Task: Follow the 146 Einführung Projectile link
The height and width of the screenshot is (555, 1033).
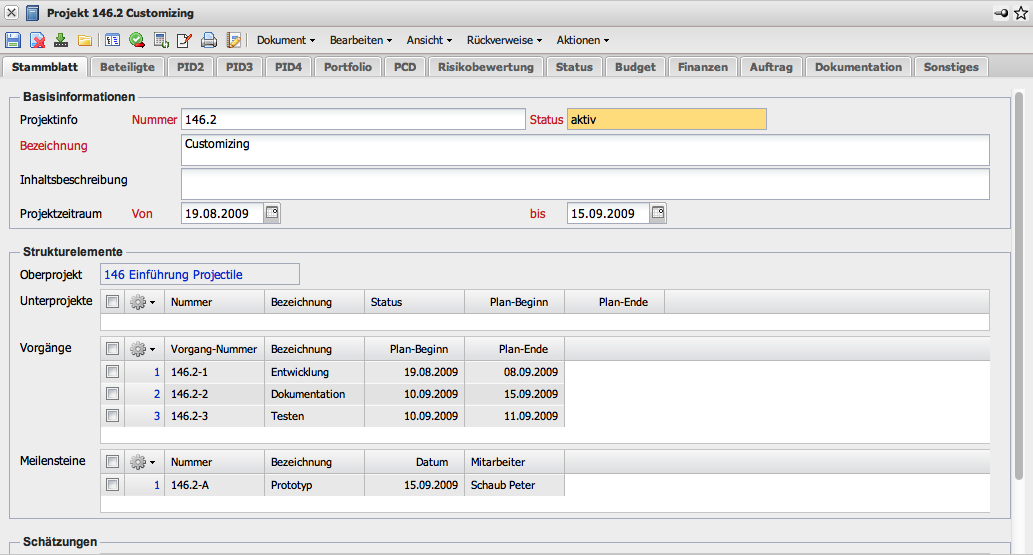Action: [175, 275]
